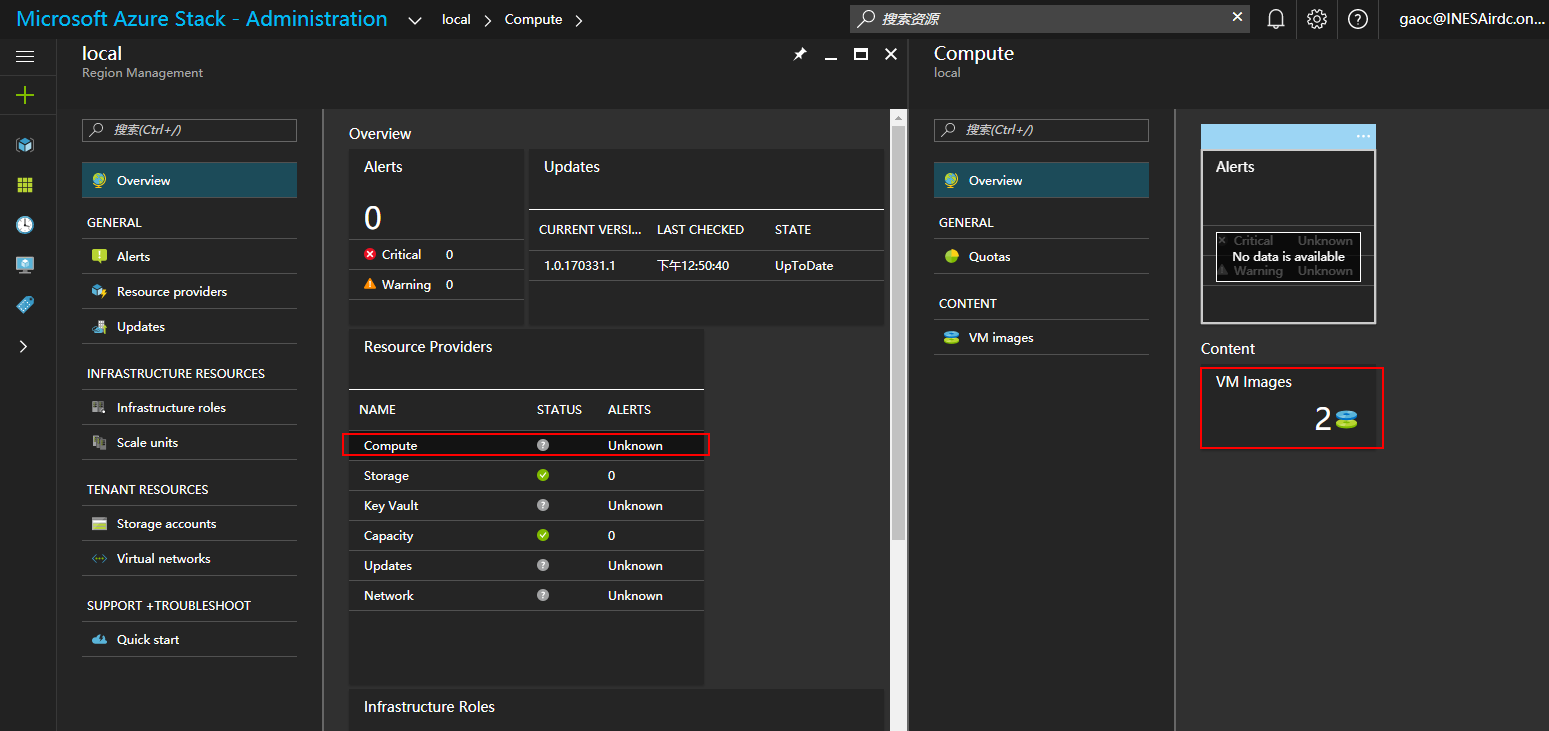The height and width of the screenshot is (731, 1549).
Task: Open the Infrastructure Roles tile
Action: coord(617,710)
